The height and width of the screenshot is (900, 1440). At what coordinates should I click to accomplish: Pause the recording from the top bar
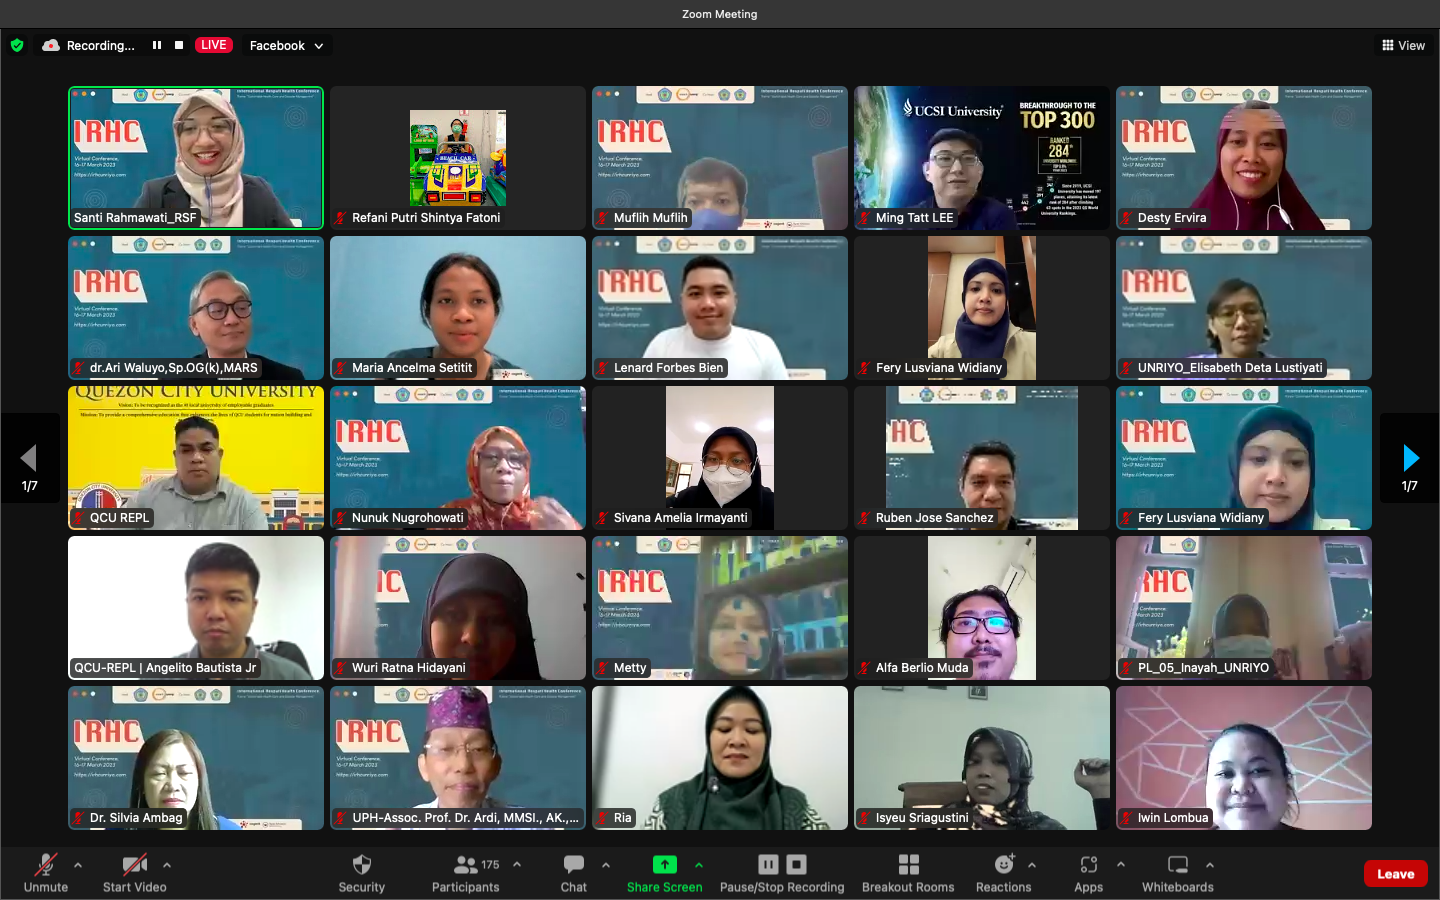click(157, 45)
